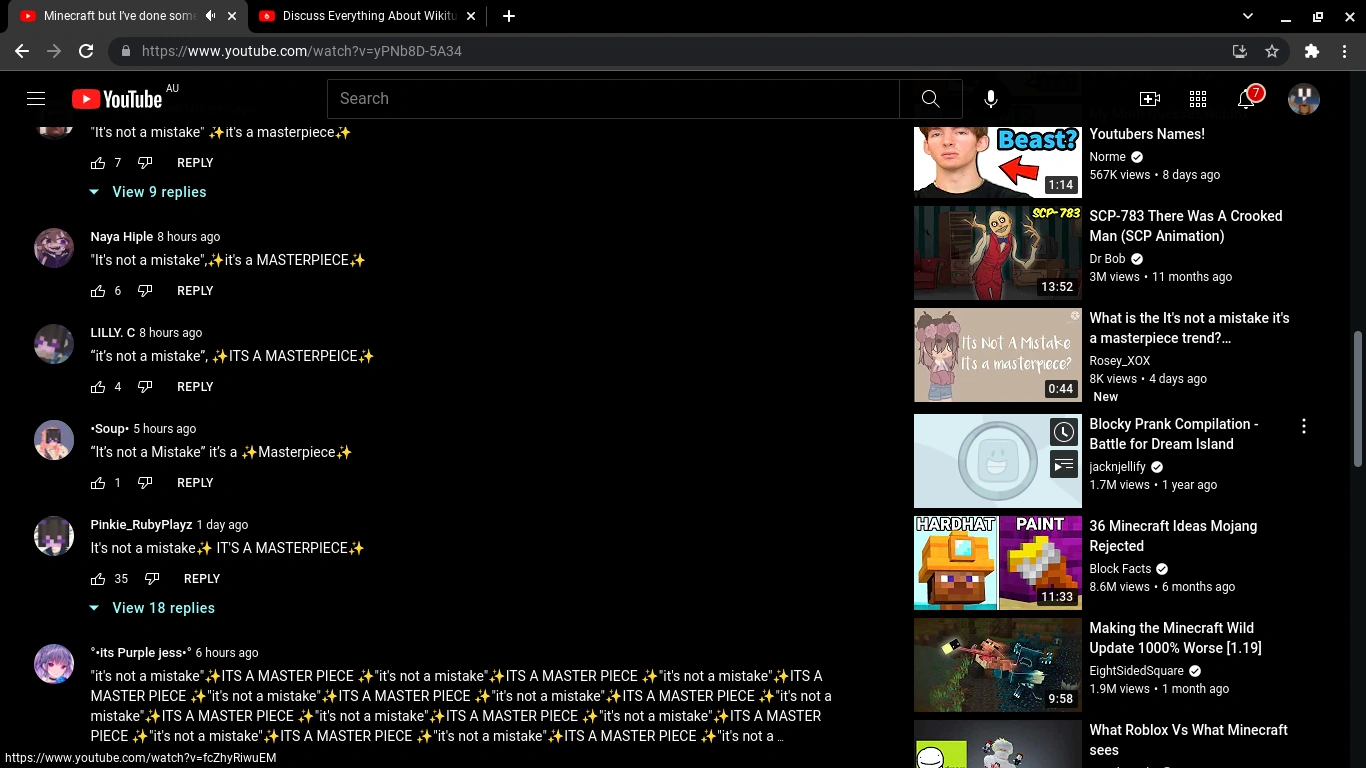This screenshot has height=768, width=1366.
Task: Open browser extensions puzzle icon
Action: click(x=1312, y=51)
